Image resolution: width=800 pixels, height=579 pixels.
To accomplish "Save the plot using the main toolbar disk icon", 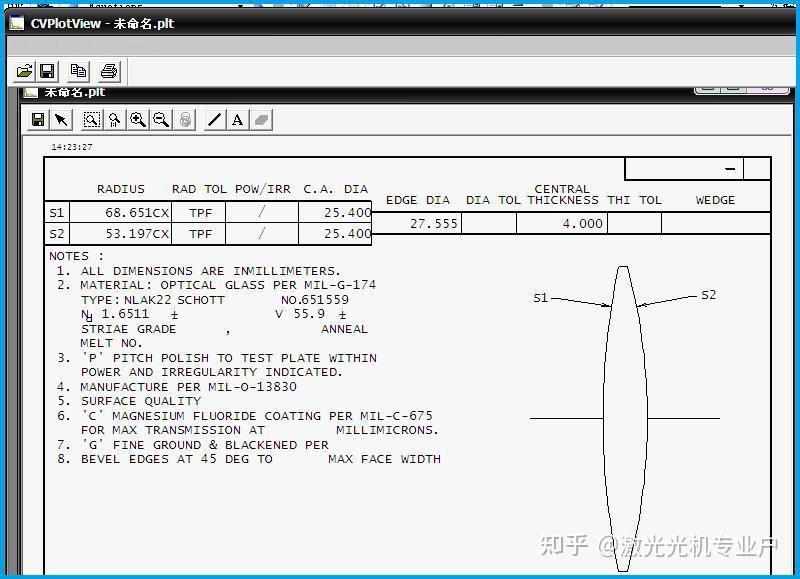I will tap(46, 71).
